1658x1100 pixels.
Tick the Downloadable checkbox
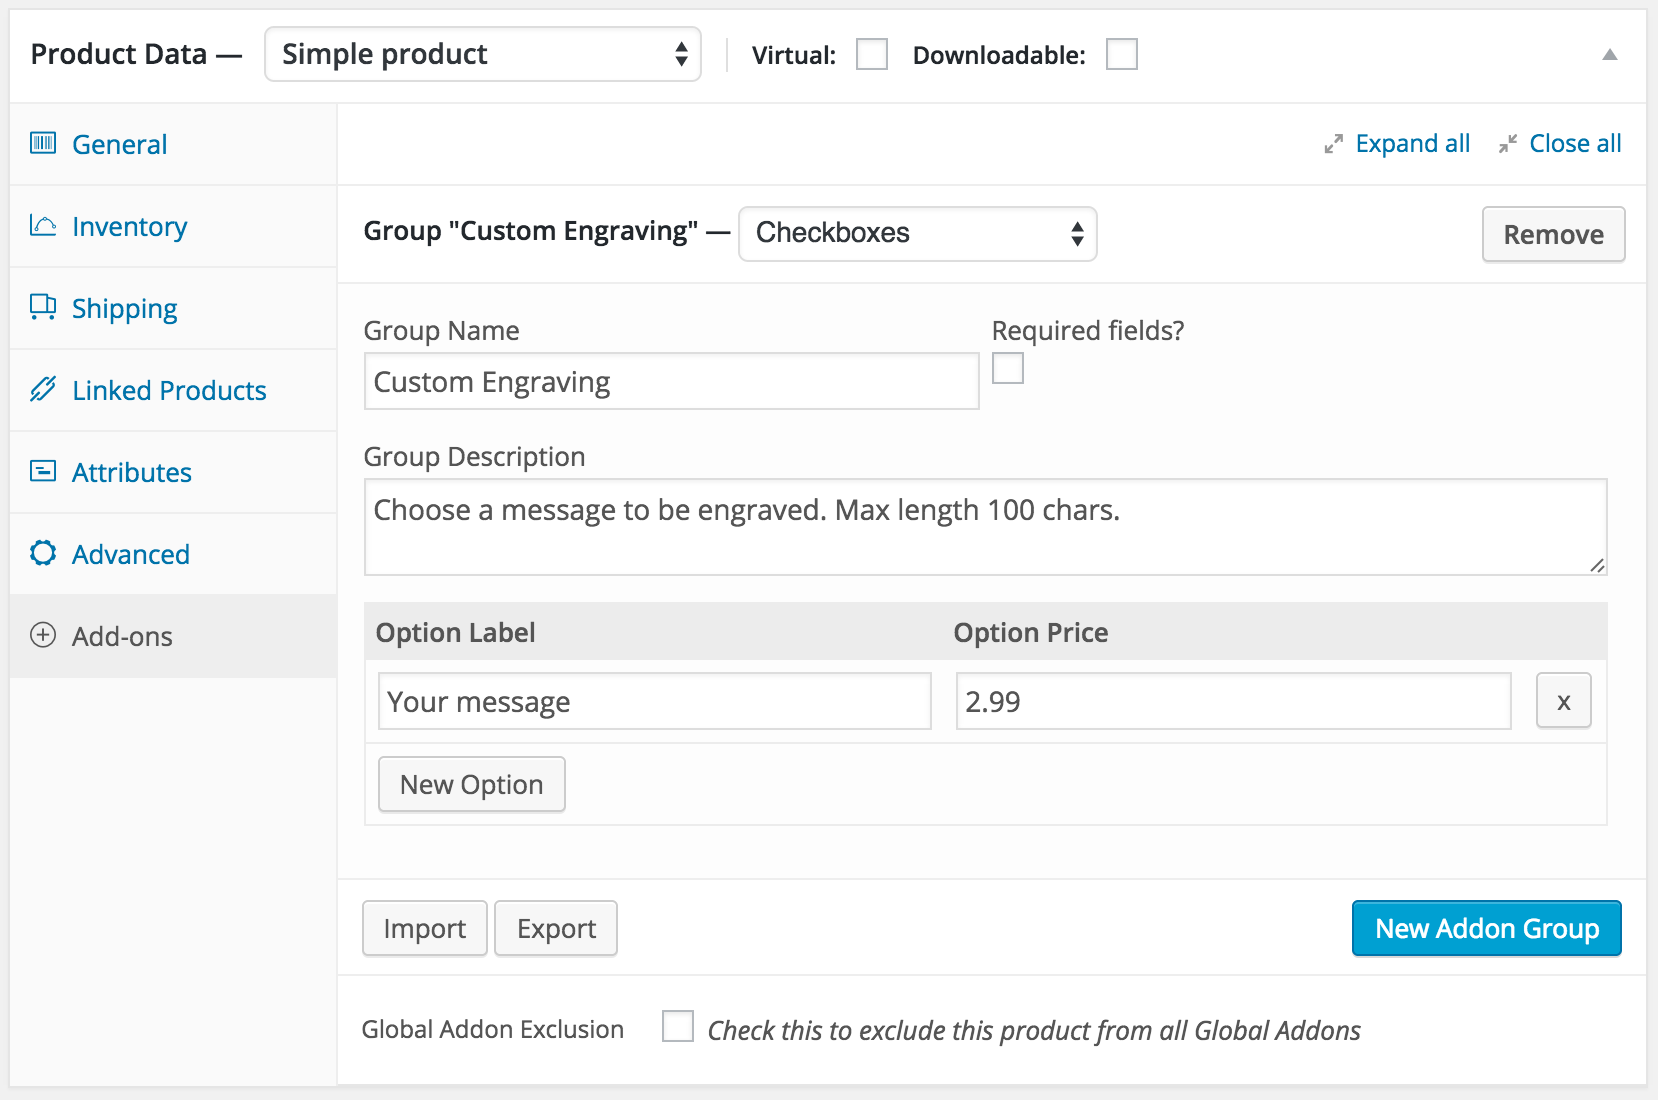pos(1122,54)
